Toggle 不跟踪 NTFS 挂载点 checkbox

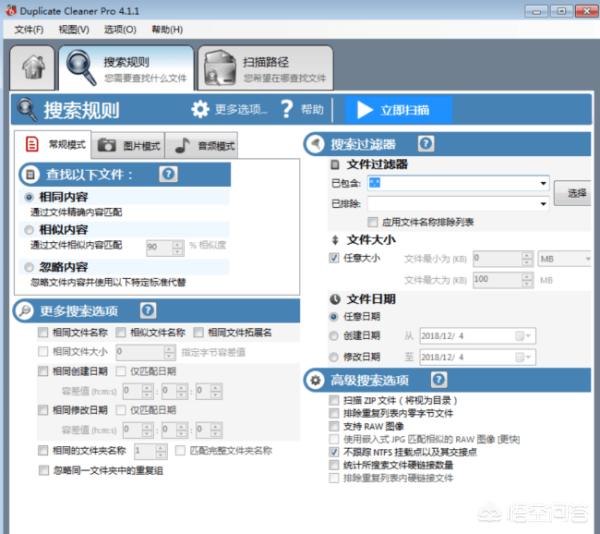[334, 452]
